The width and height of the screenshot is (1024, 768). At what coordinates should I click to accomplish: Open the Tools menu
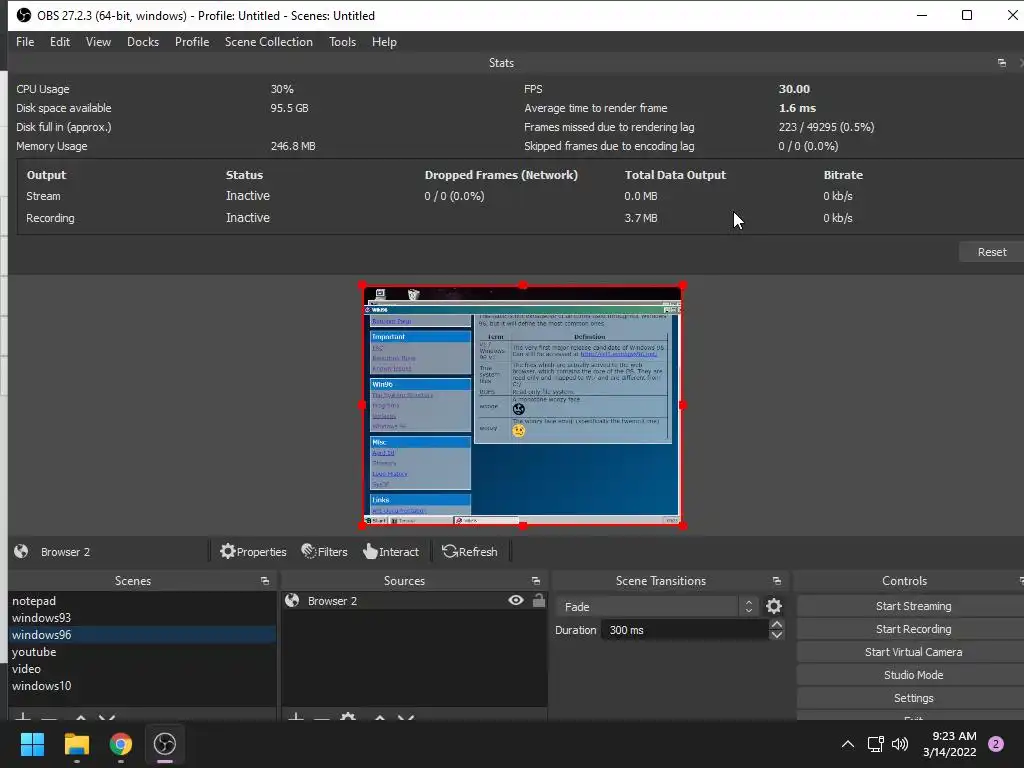click(342, 42)
